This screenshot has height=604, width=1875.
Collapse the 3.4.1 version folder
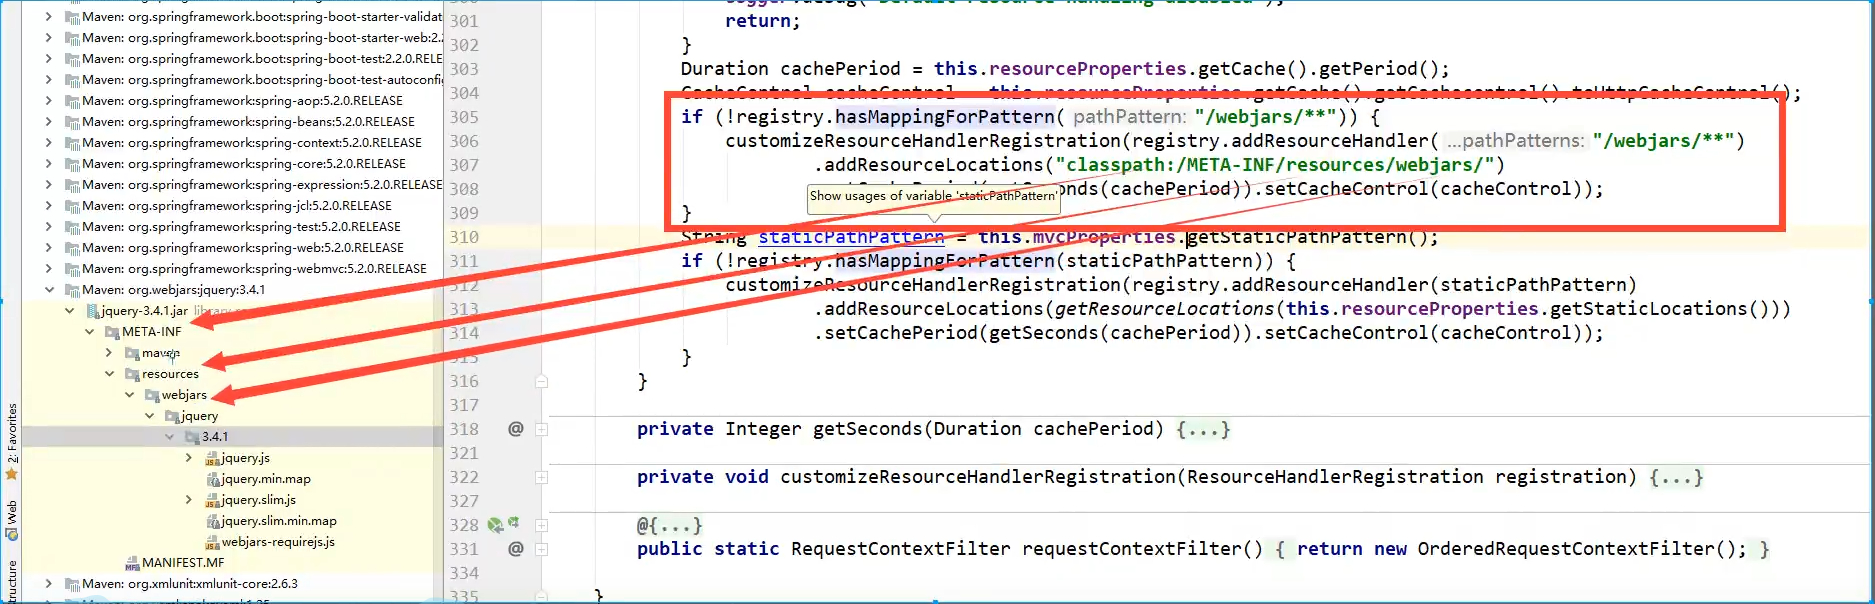click(x=169, y=437)
